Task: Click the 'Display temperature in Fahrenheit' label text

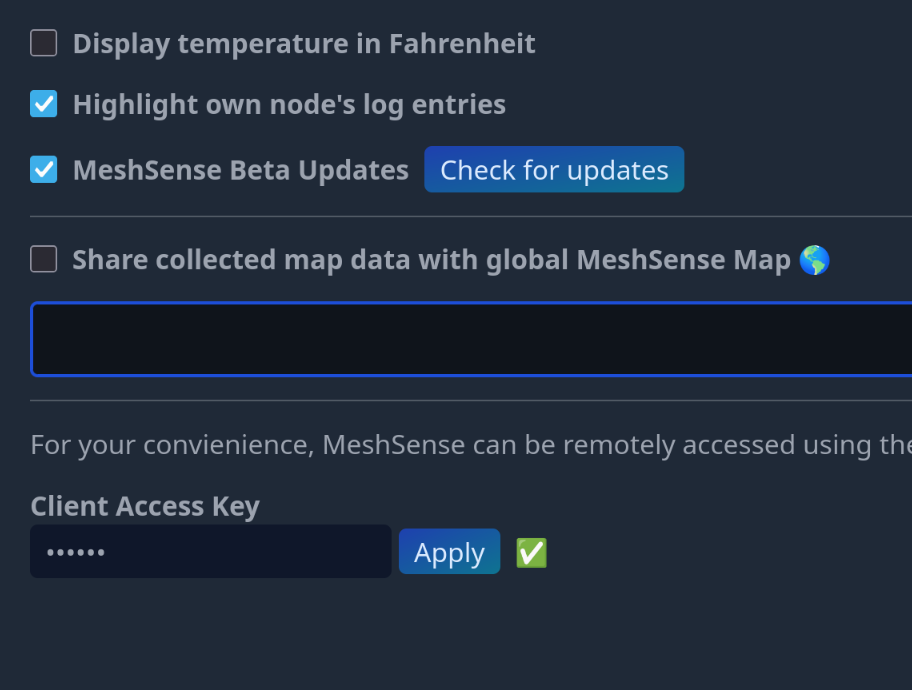Action: [x=304, y=44]
